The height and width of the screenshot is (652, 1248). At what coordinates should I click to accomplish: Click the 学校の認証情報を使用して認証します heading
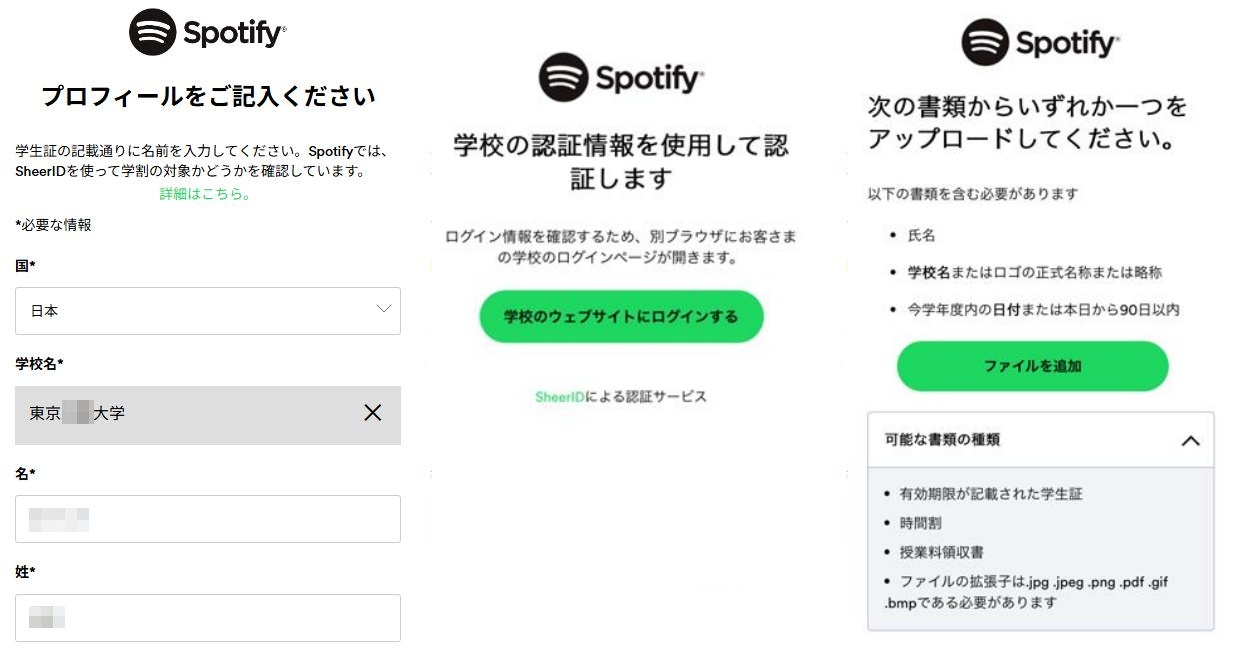point(621,162)
